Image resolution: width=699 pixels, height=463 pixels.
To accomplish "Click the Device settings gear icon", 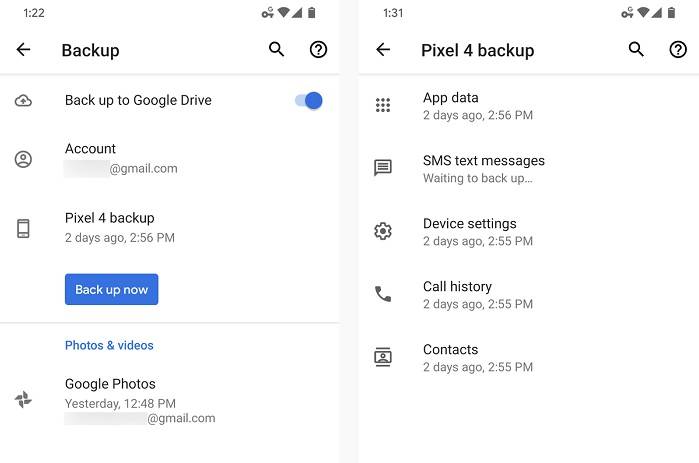I will coord(383,231).
